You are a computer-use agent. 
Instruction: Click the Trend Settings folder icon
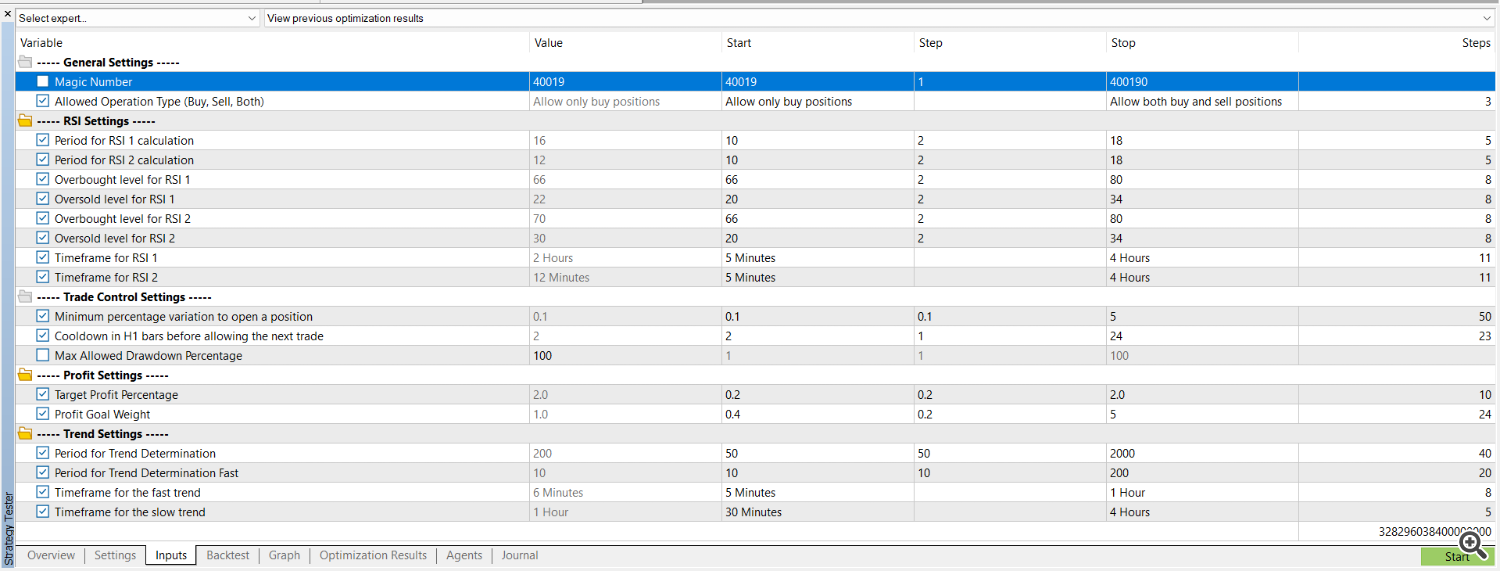click(25, 434)
